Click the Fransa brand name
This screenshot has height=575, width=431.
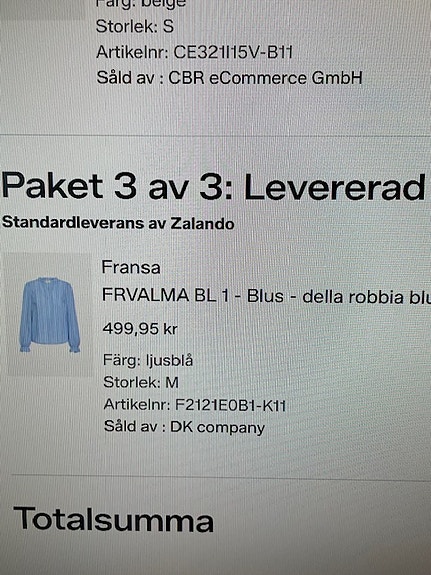point(131,267)
